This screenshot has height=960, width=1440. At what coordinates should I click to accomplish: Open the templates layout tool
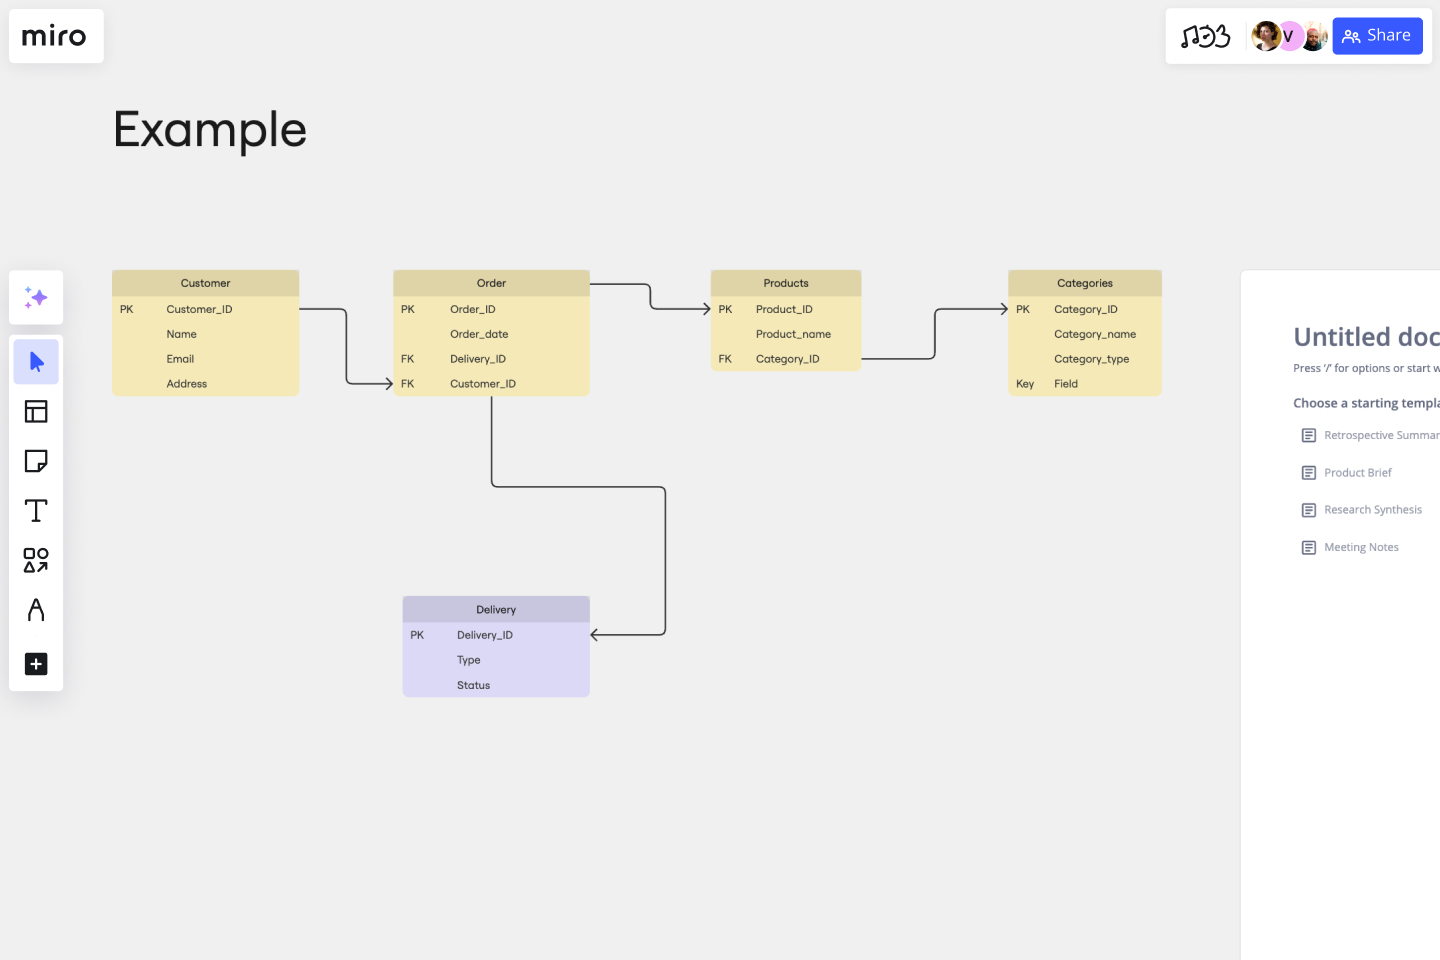tap(36, 411)
